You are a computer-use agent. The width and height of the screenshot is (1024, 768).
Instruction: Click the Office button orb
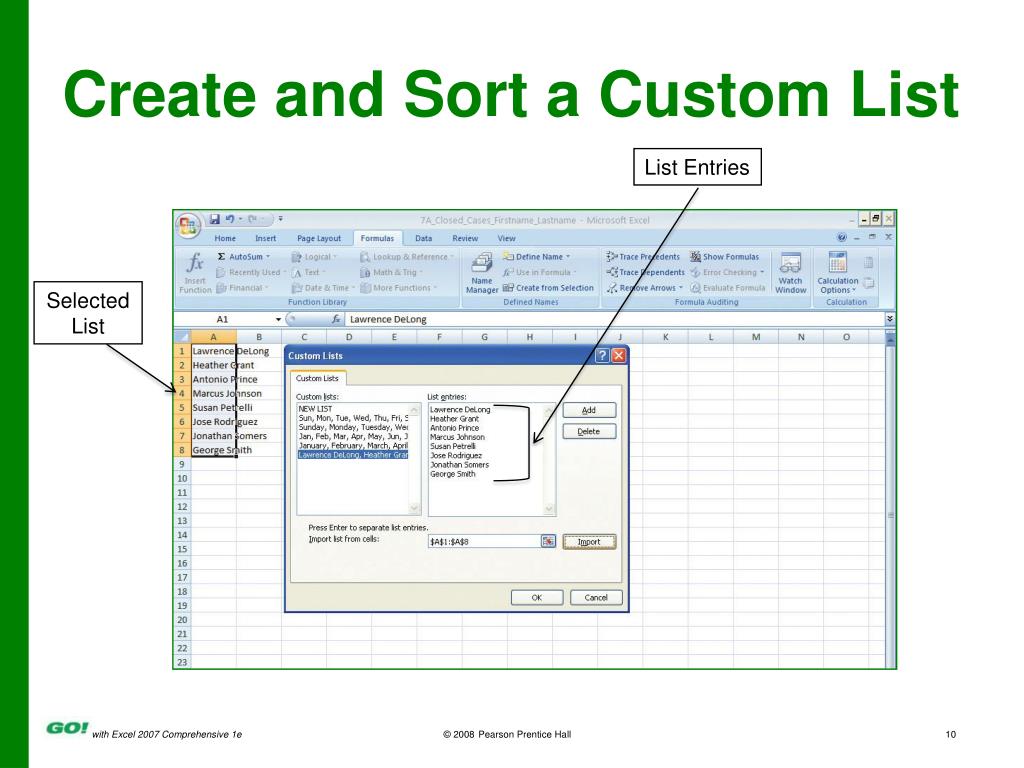tap(187, 224)
